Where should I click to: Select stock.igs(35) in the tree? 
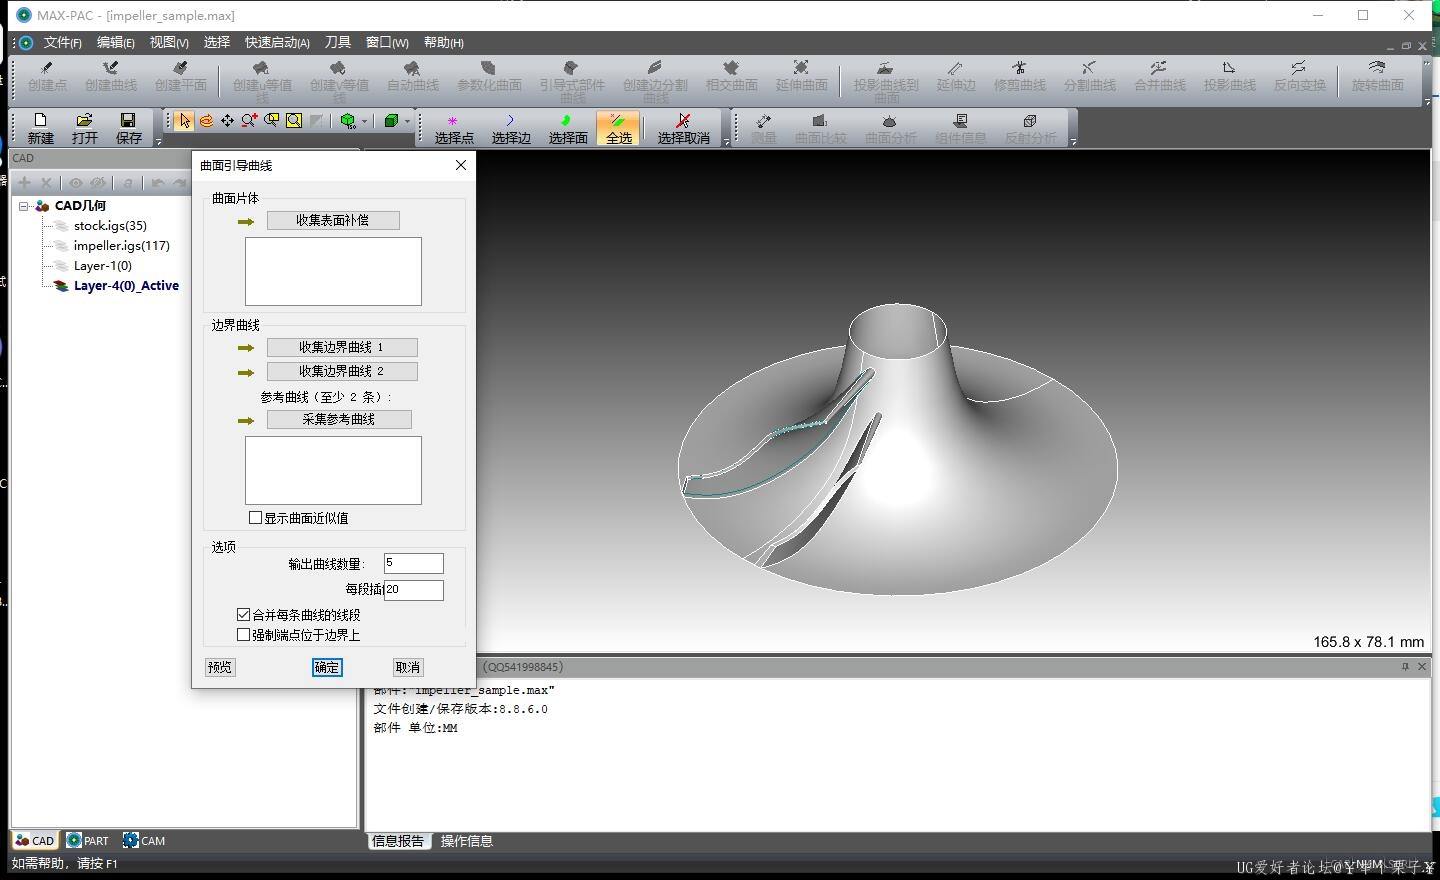110,226
